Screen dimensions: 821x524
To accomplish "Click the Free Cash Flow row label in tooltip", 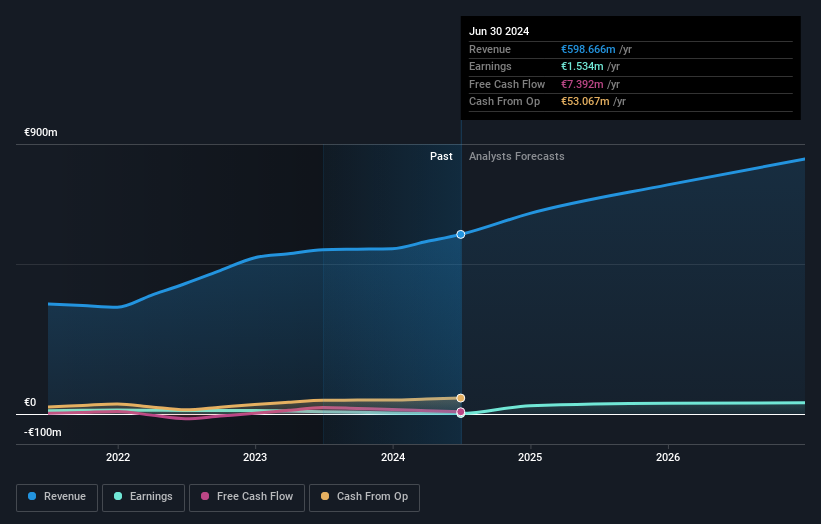I will (x=507, y=84).
